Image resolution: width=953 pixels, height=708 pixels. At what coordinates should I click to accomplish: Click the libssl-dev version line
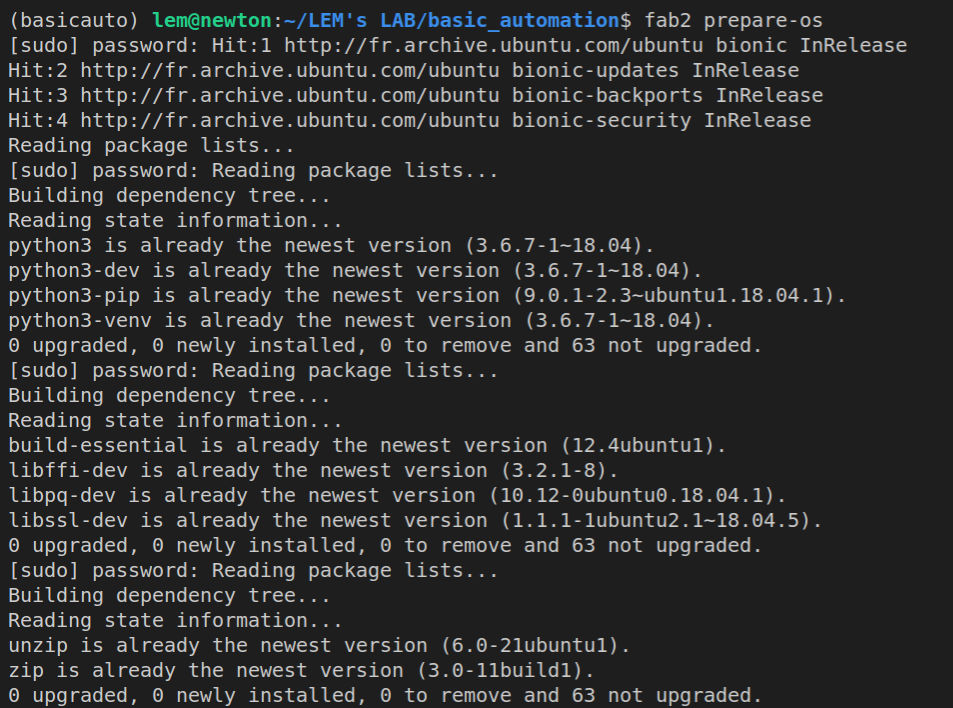pyautogui.click(x=415, y=520)
